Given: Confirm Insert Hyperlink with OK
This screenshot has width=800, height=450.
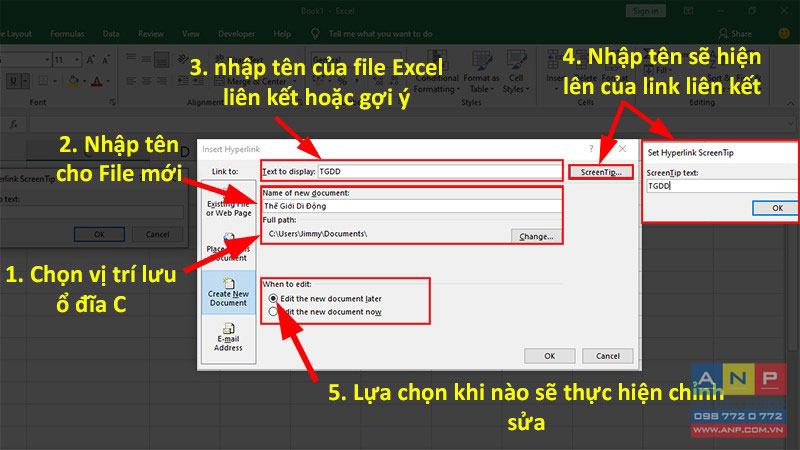Looking at the screenshot, I should (x=549, y=356).
